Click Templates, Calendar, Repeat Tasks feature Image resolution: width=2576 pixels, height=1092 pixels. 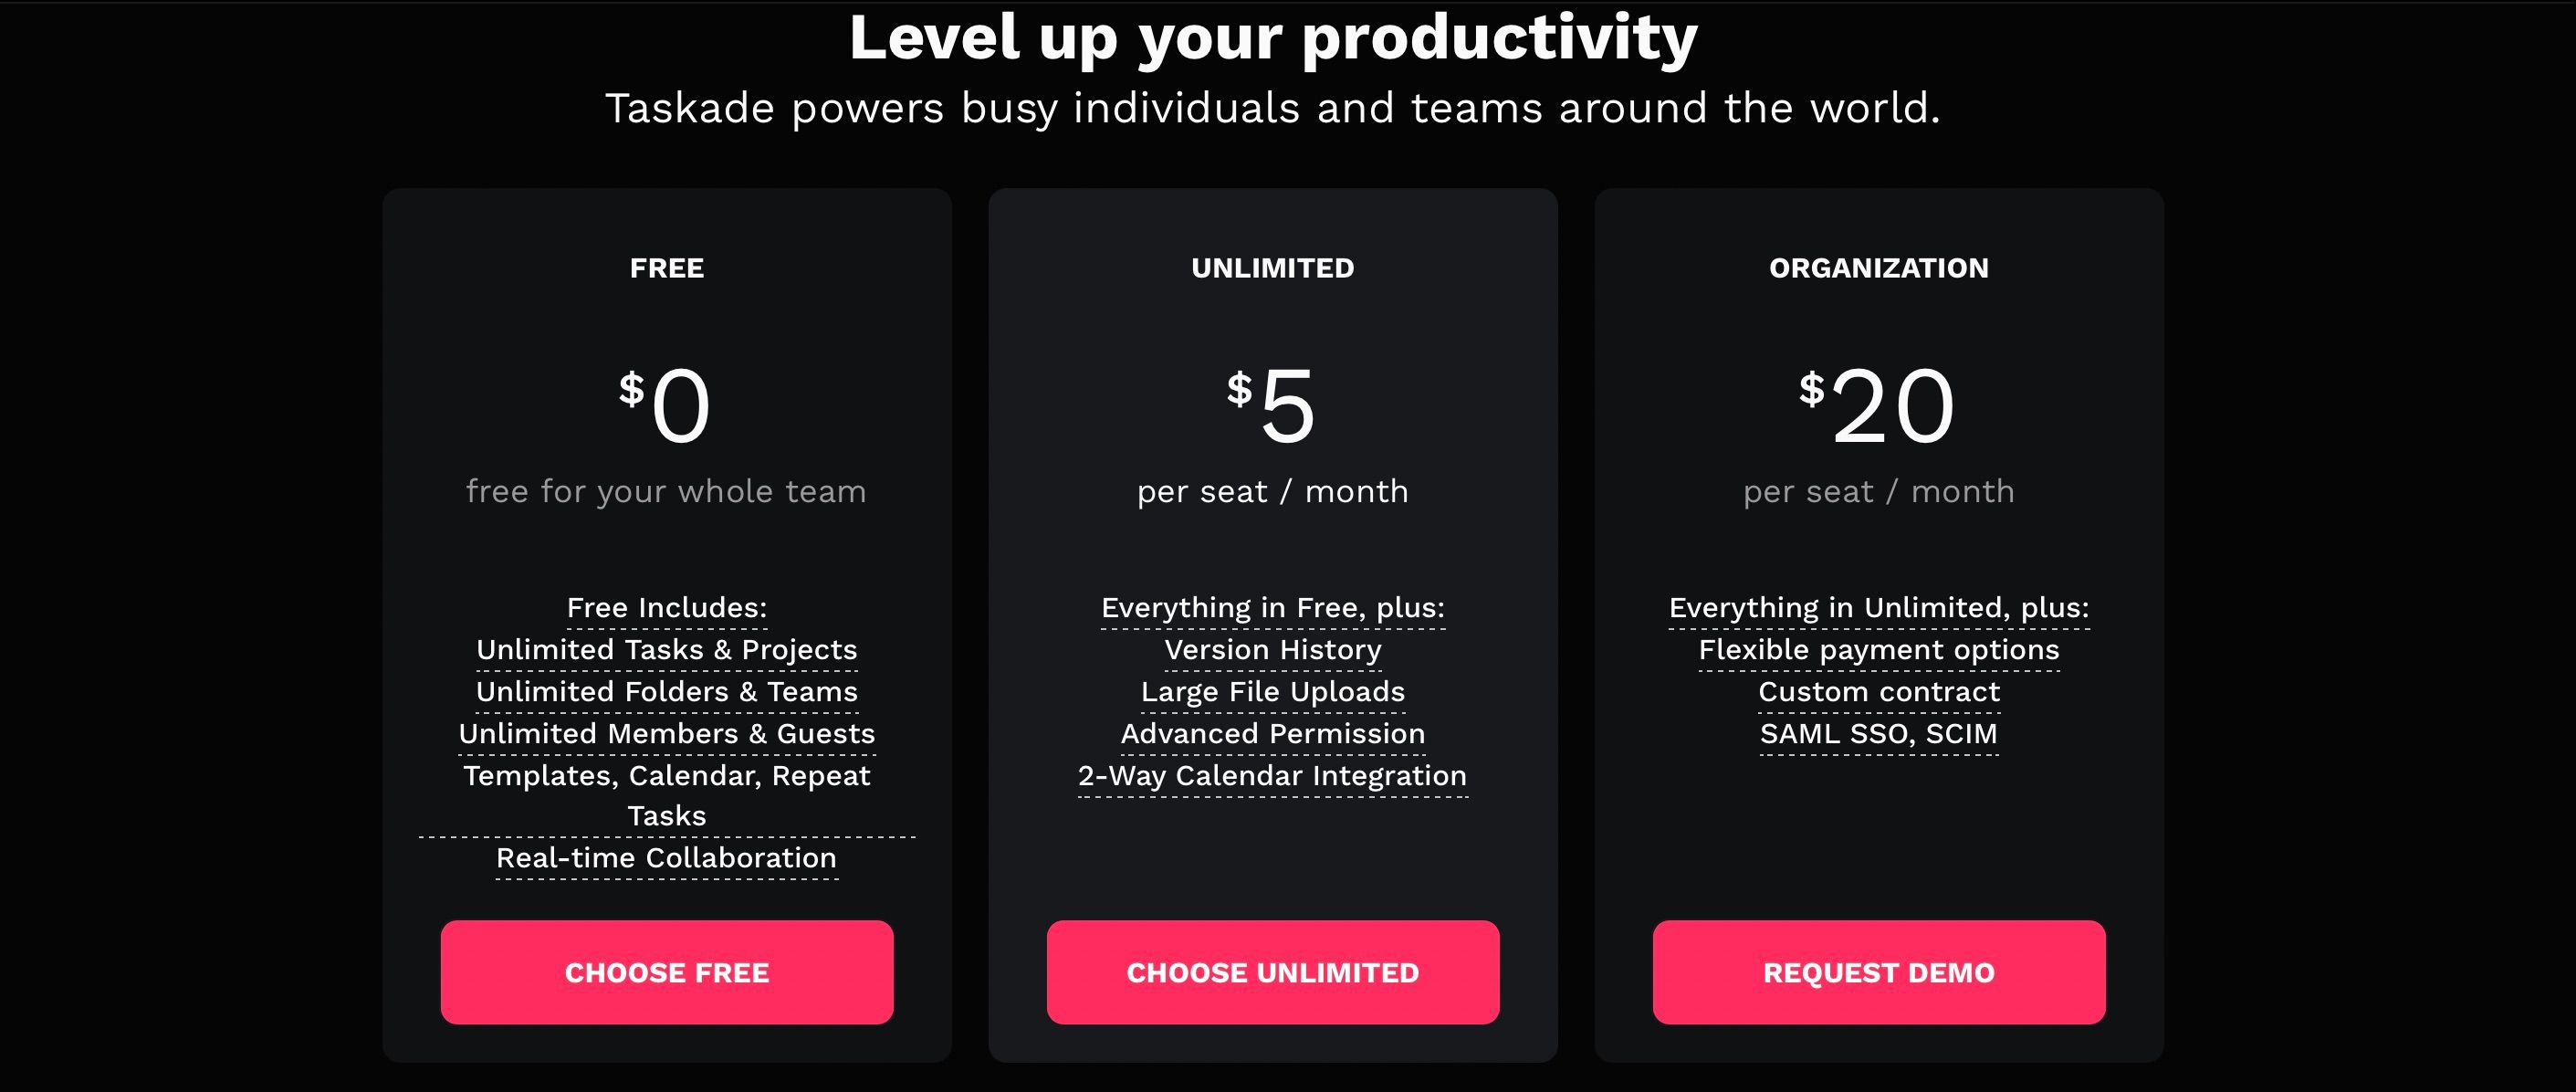pos(667,796)
